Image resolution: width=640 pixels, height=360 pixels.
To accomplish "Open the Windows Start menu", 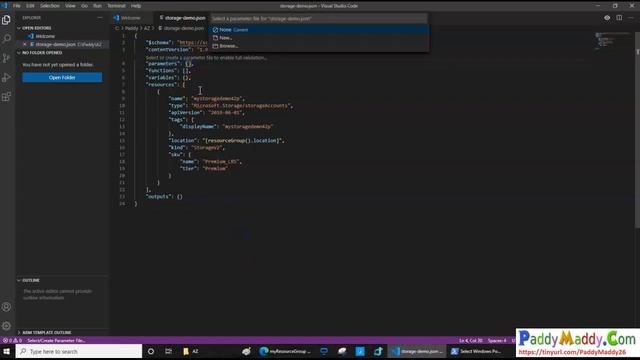I will [7, 351].
